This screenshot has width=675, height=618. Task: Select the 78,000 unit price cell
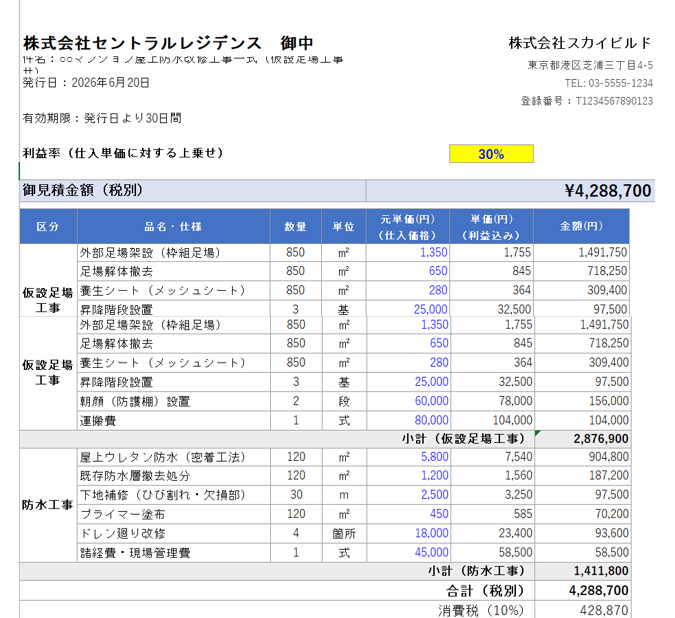coord(492,401)
